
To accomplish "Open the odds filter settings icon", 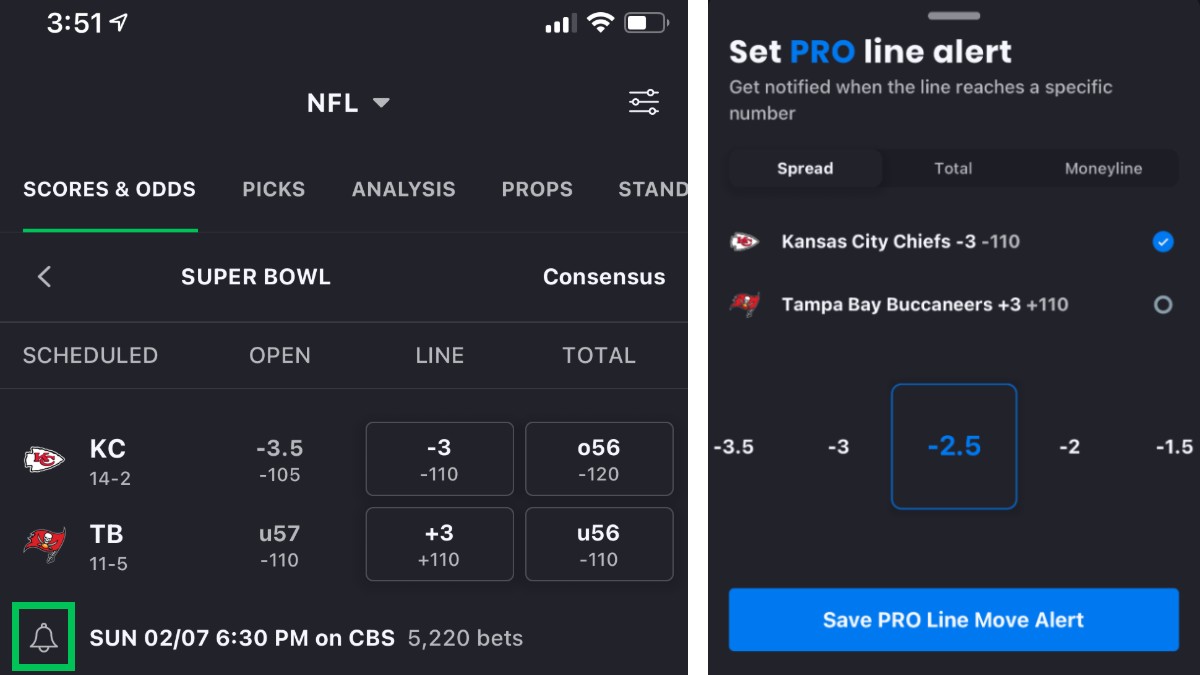I will click(643, 102).
